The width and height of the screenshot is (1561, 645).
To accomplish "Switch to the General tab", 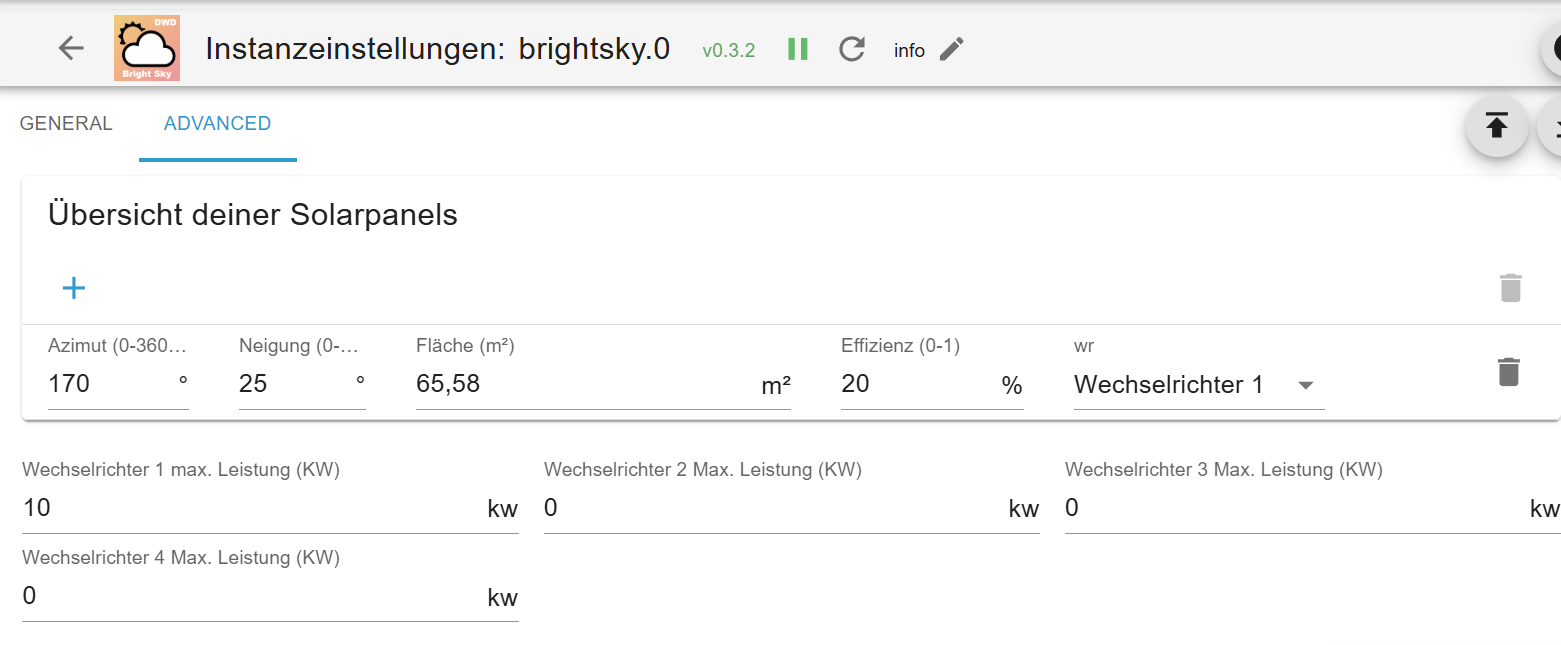I will coord(66,124).
